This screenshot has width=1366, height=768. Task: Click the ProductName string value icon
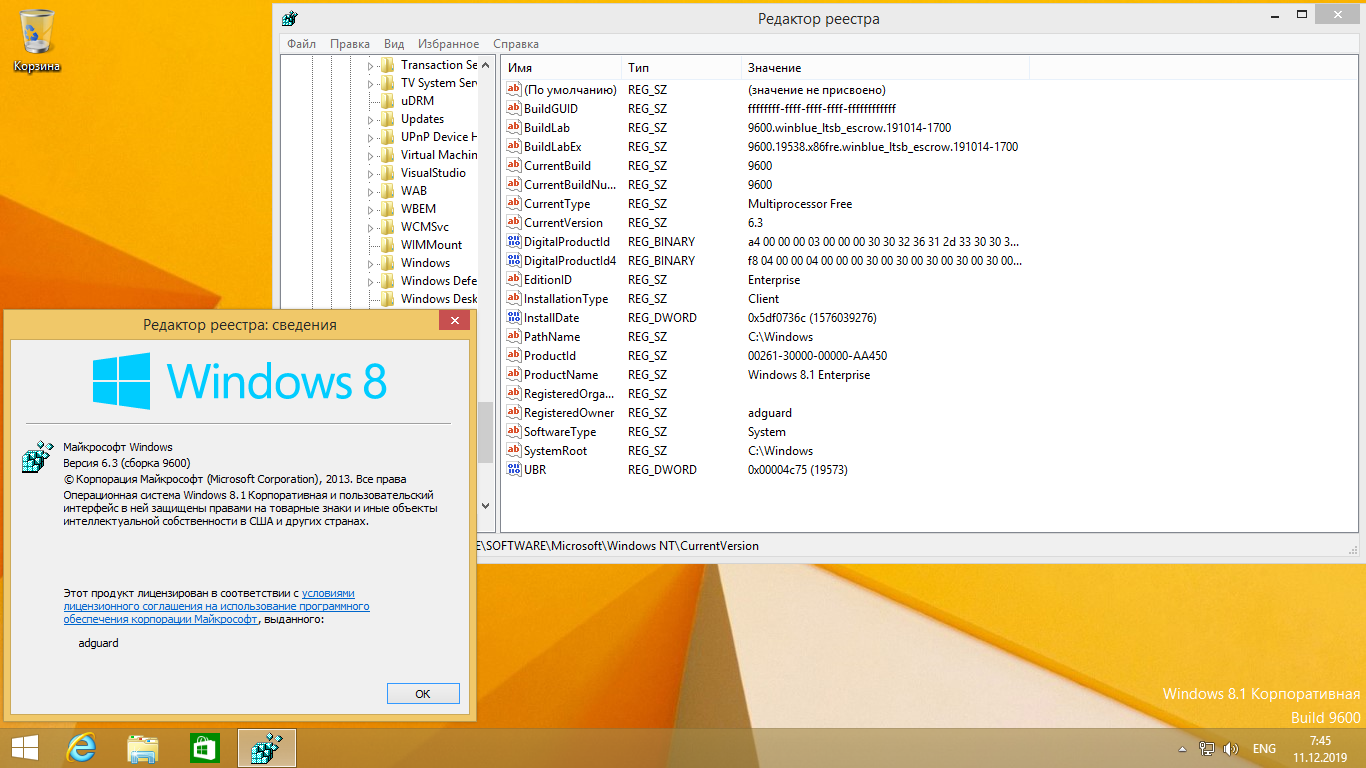pos(514,374)
